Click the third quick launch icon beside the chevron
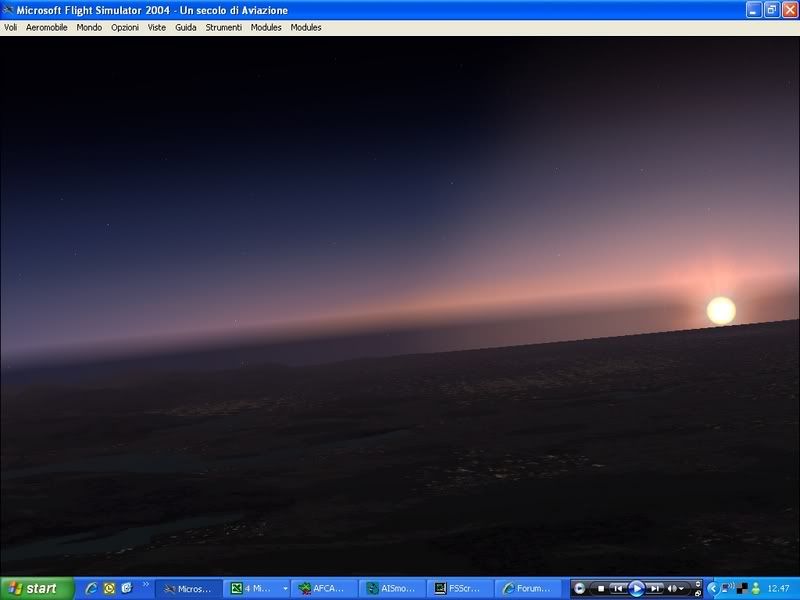The height and width of the screenshot is (600, 800). (x=127, y=589)
